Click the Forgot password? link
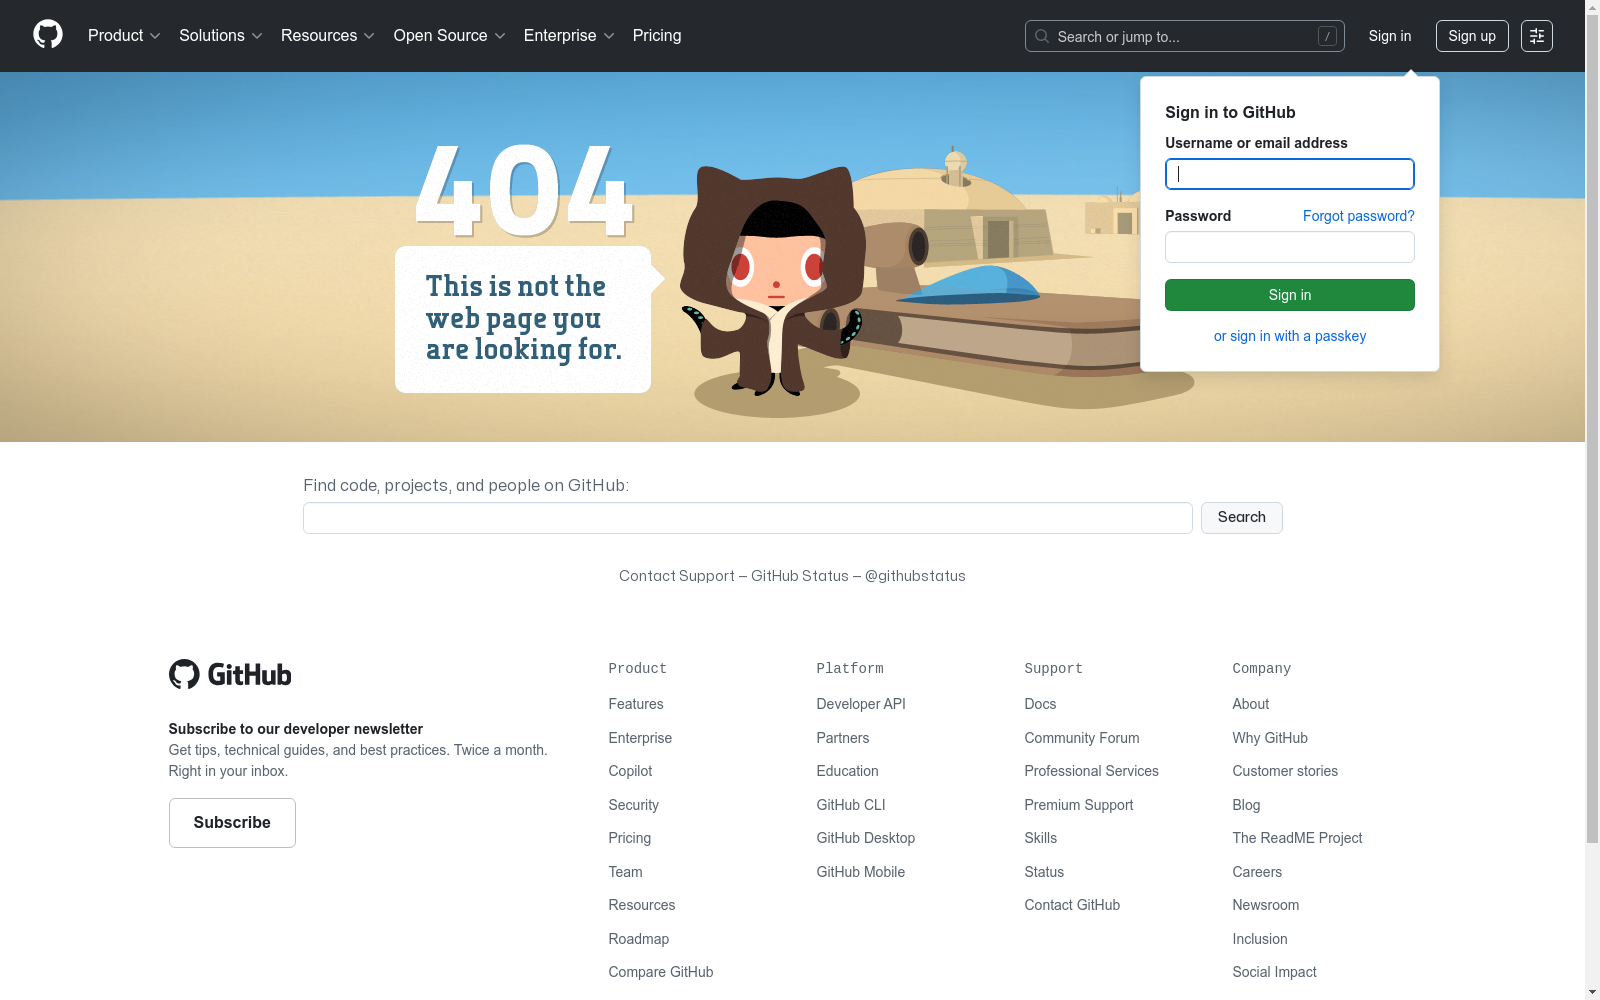Viewport: 1600px width, 1000px height. 1358,216
